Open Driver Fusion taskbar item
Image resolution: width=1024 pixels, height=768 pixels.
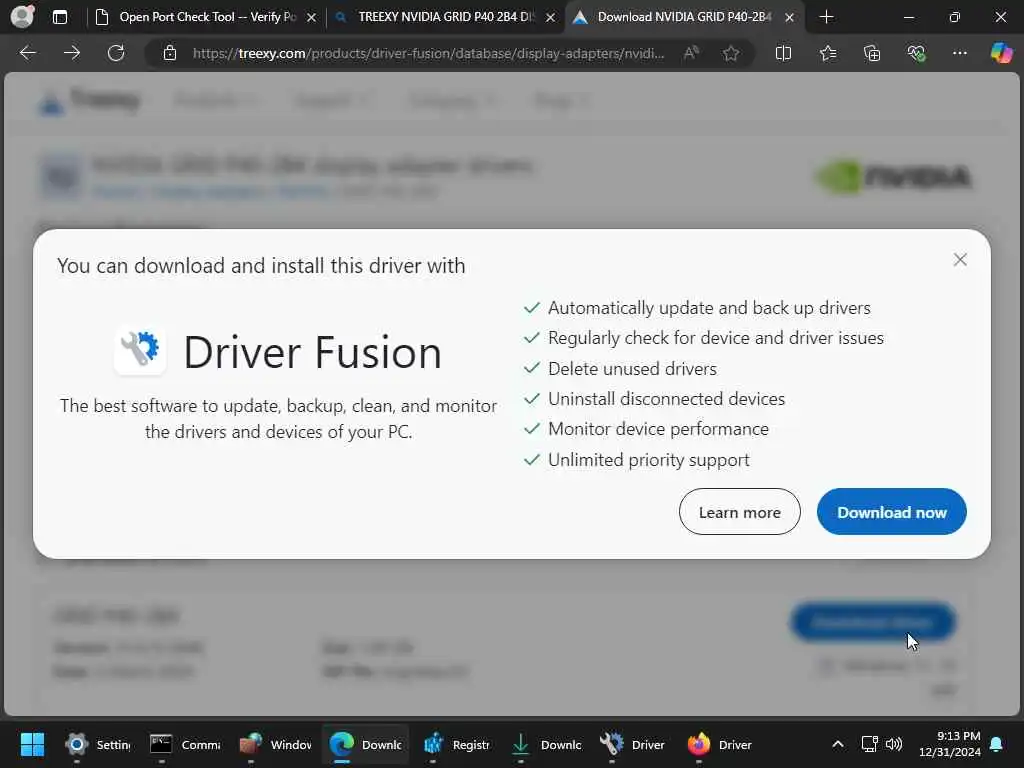(633, 744)
